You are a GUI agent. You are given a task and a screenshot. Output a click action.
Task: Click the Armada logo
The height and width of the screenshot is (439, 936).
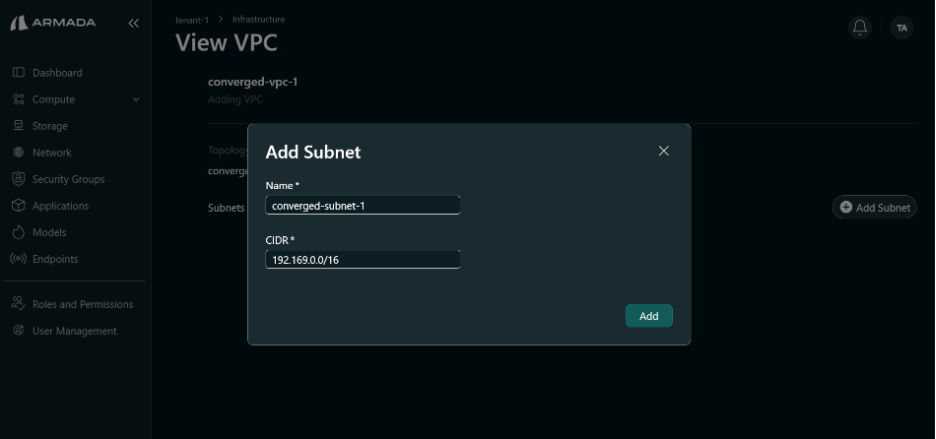(53, 23)
